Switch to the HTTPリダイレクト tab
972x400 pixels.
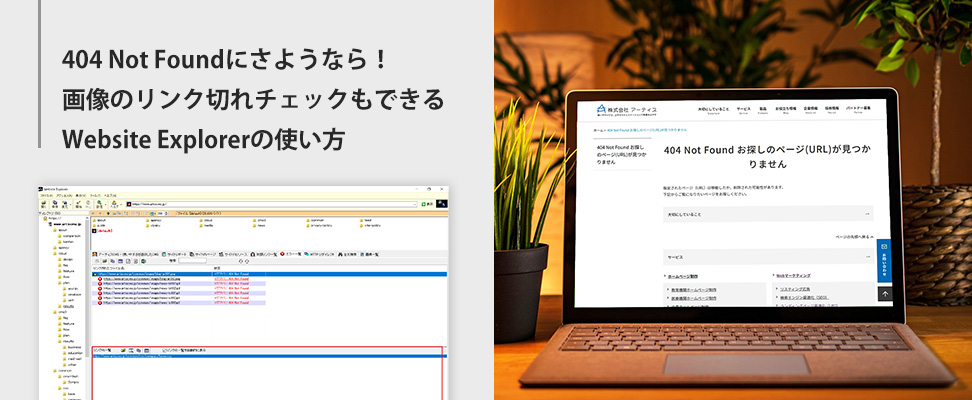coord(320,254)
